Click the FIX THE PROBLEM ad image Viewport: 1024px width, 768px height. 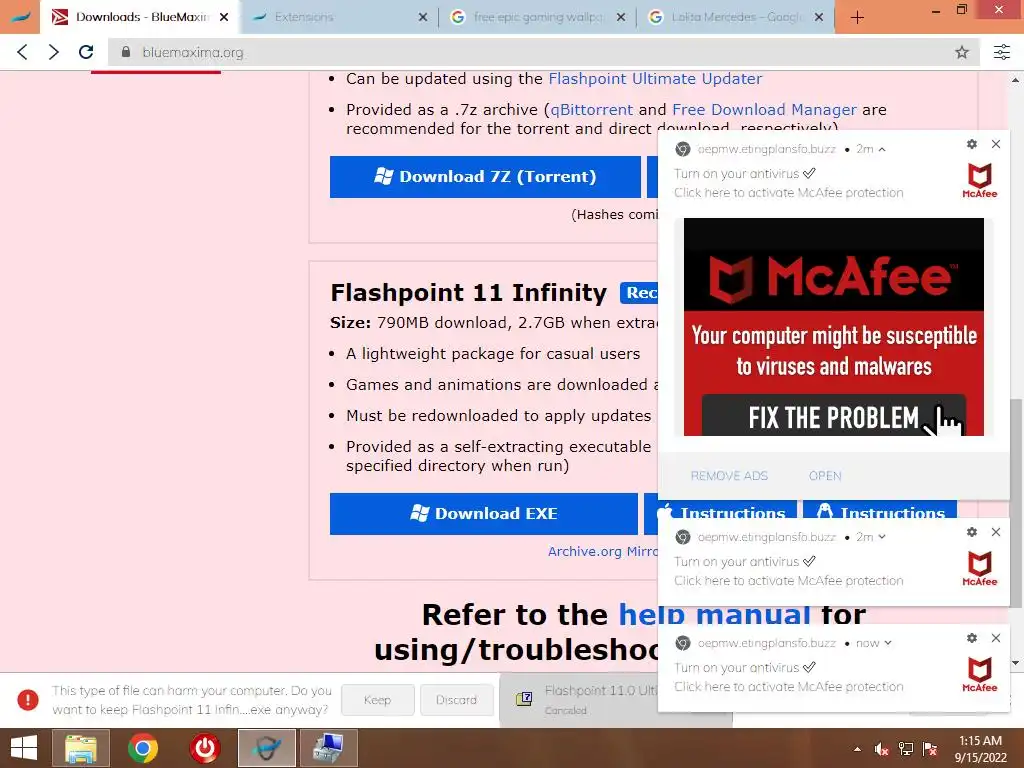[833, 327]
